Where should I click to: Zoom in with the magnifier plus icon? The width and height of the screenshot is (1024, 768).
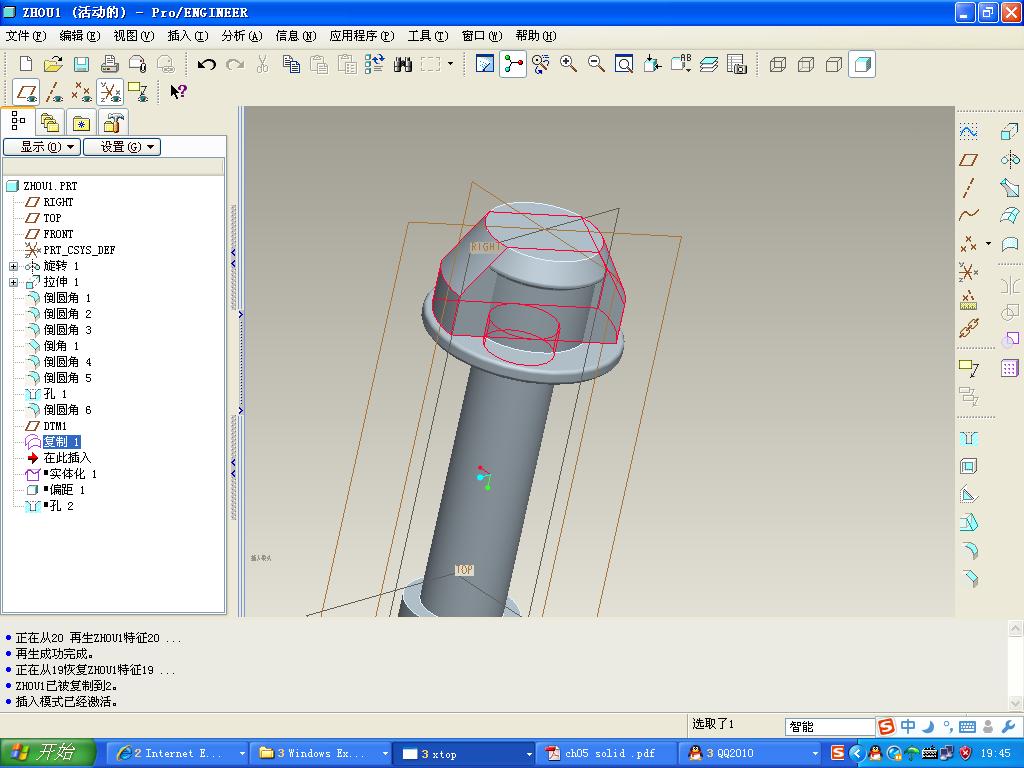tap(568, 64)
